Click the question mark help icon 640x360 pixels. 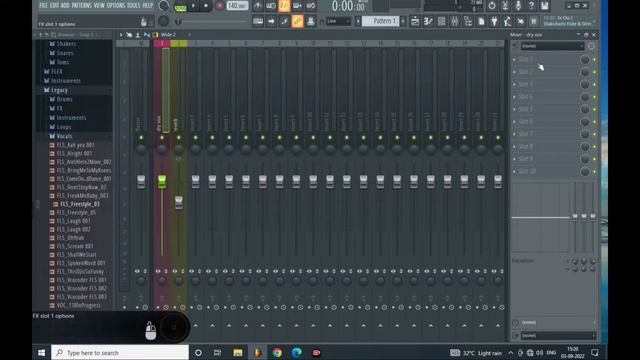click(x=531, y=6)
